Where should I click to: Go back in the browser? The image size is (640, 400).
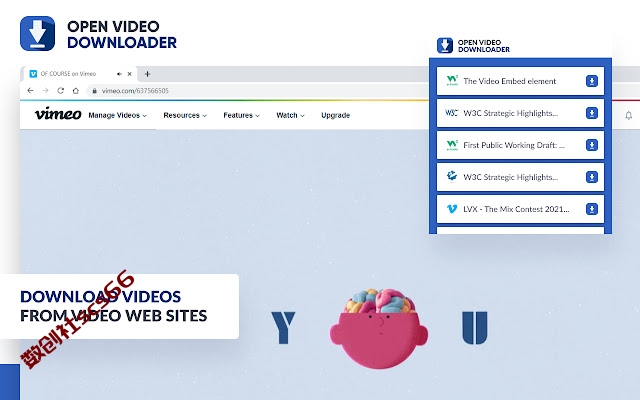tap(30, 91)
